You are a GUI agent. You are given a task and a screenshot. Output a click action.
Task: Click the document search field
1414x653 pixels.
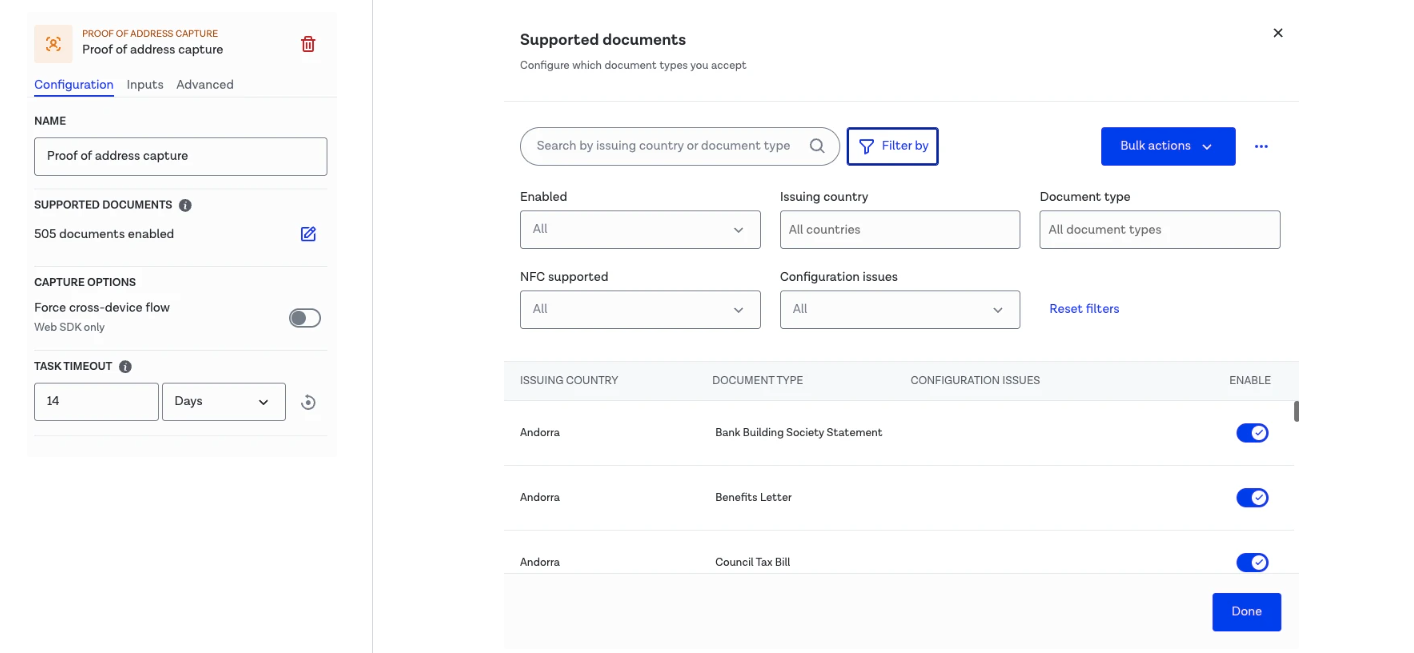[680, 146]
